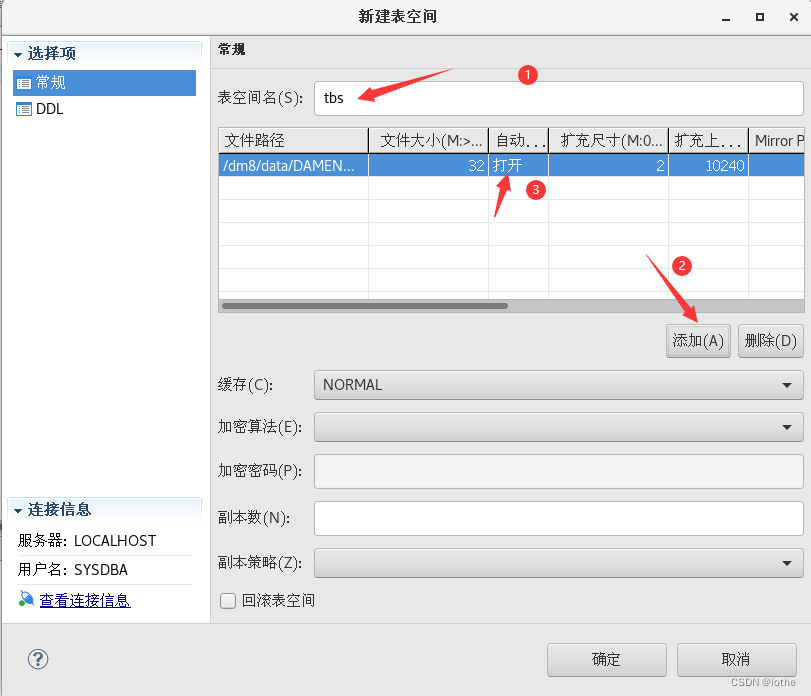Click the 删除(D) button
Screen dimensions: 811x696
770,341
